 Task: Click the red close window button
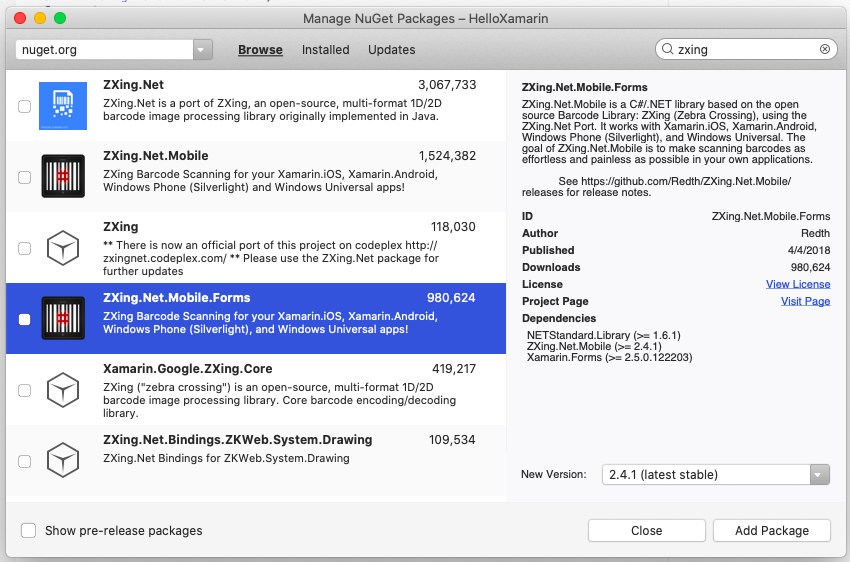(x=20, y=18)
